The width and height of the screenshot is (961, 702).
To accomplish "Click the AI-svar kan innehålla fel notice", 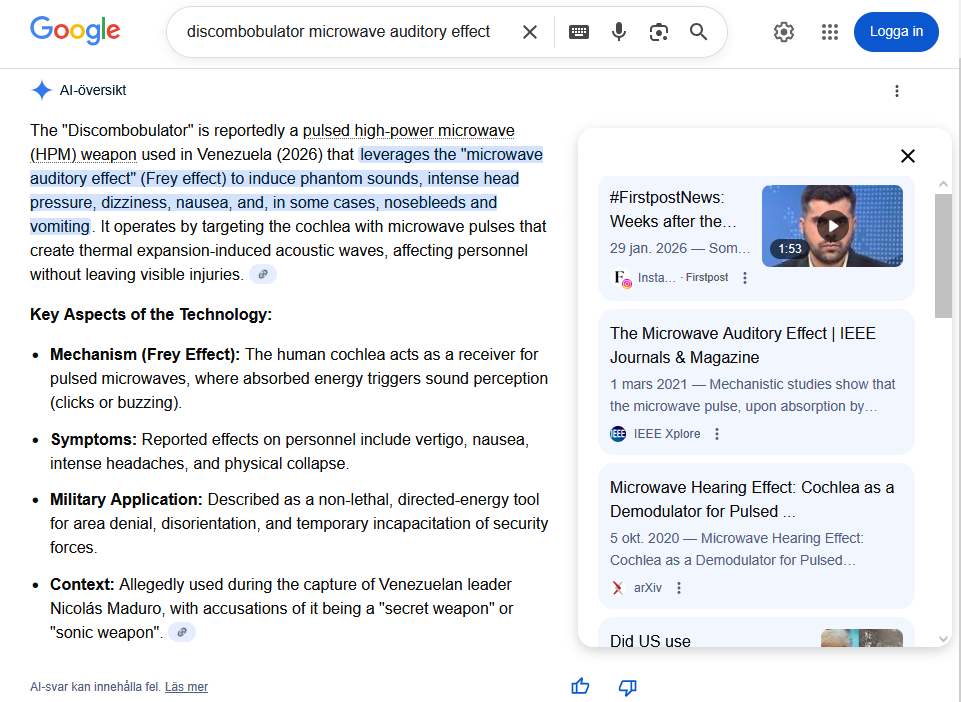I will point(95,687).
